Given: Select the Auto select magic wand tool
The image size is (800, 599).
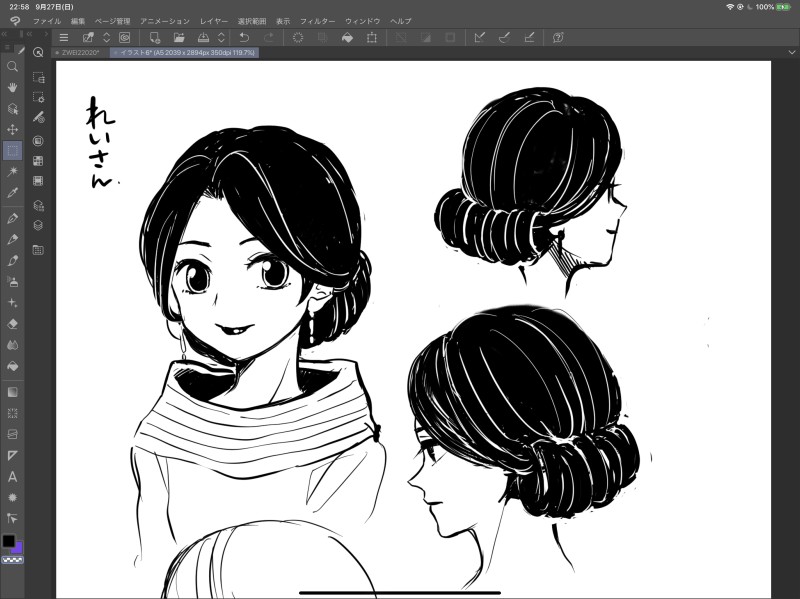Looking at the screenshot, I should [x=12, y=171].
